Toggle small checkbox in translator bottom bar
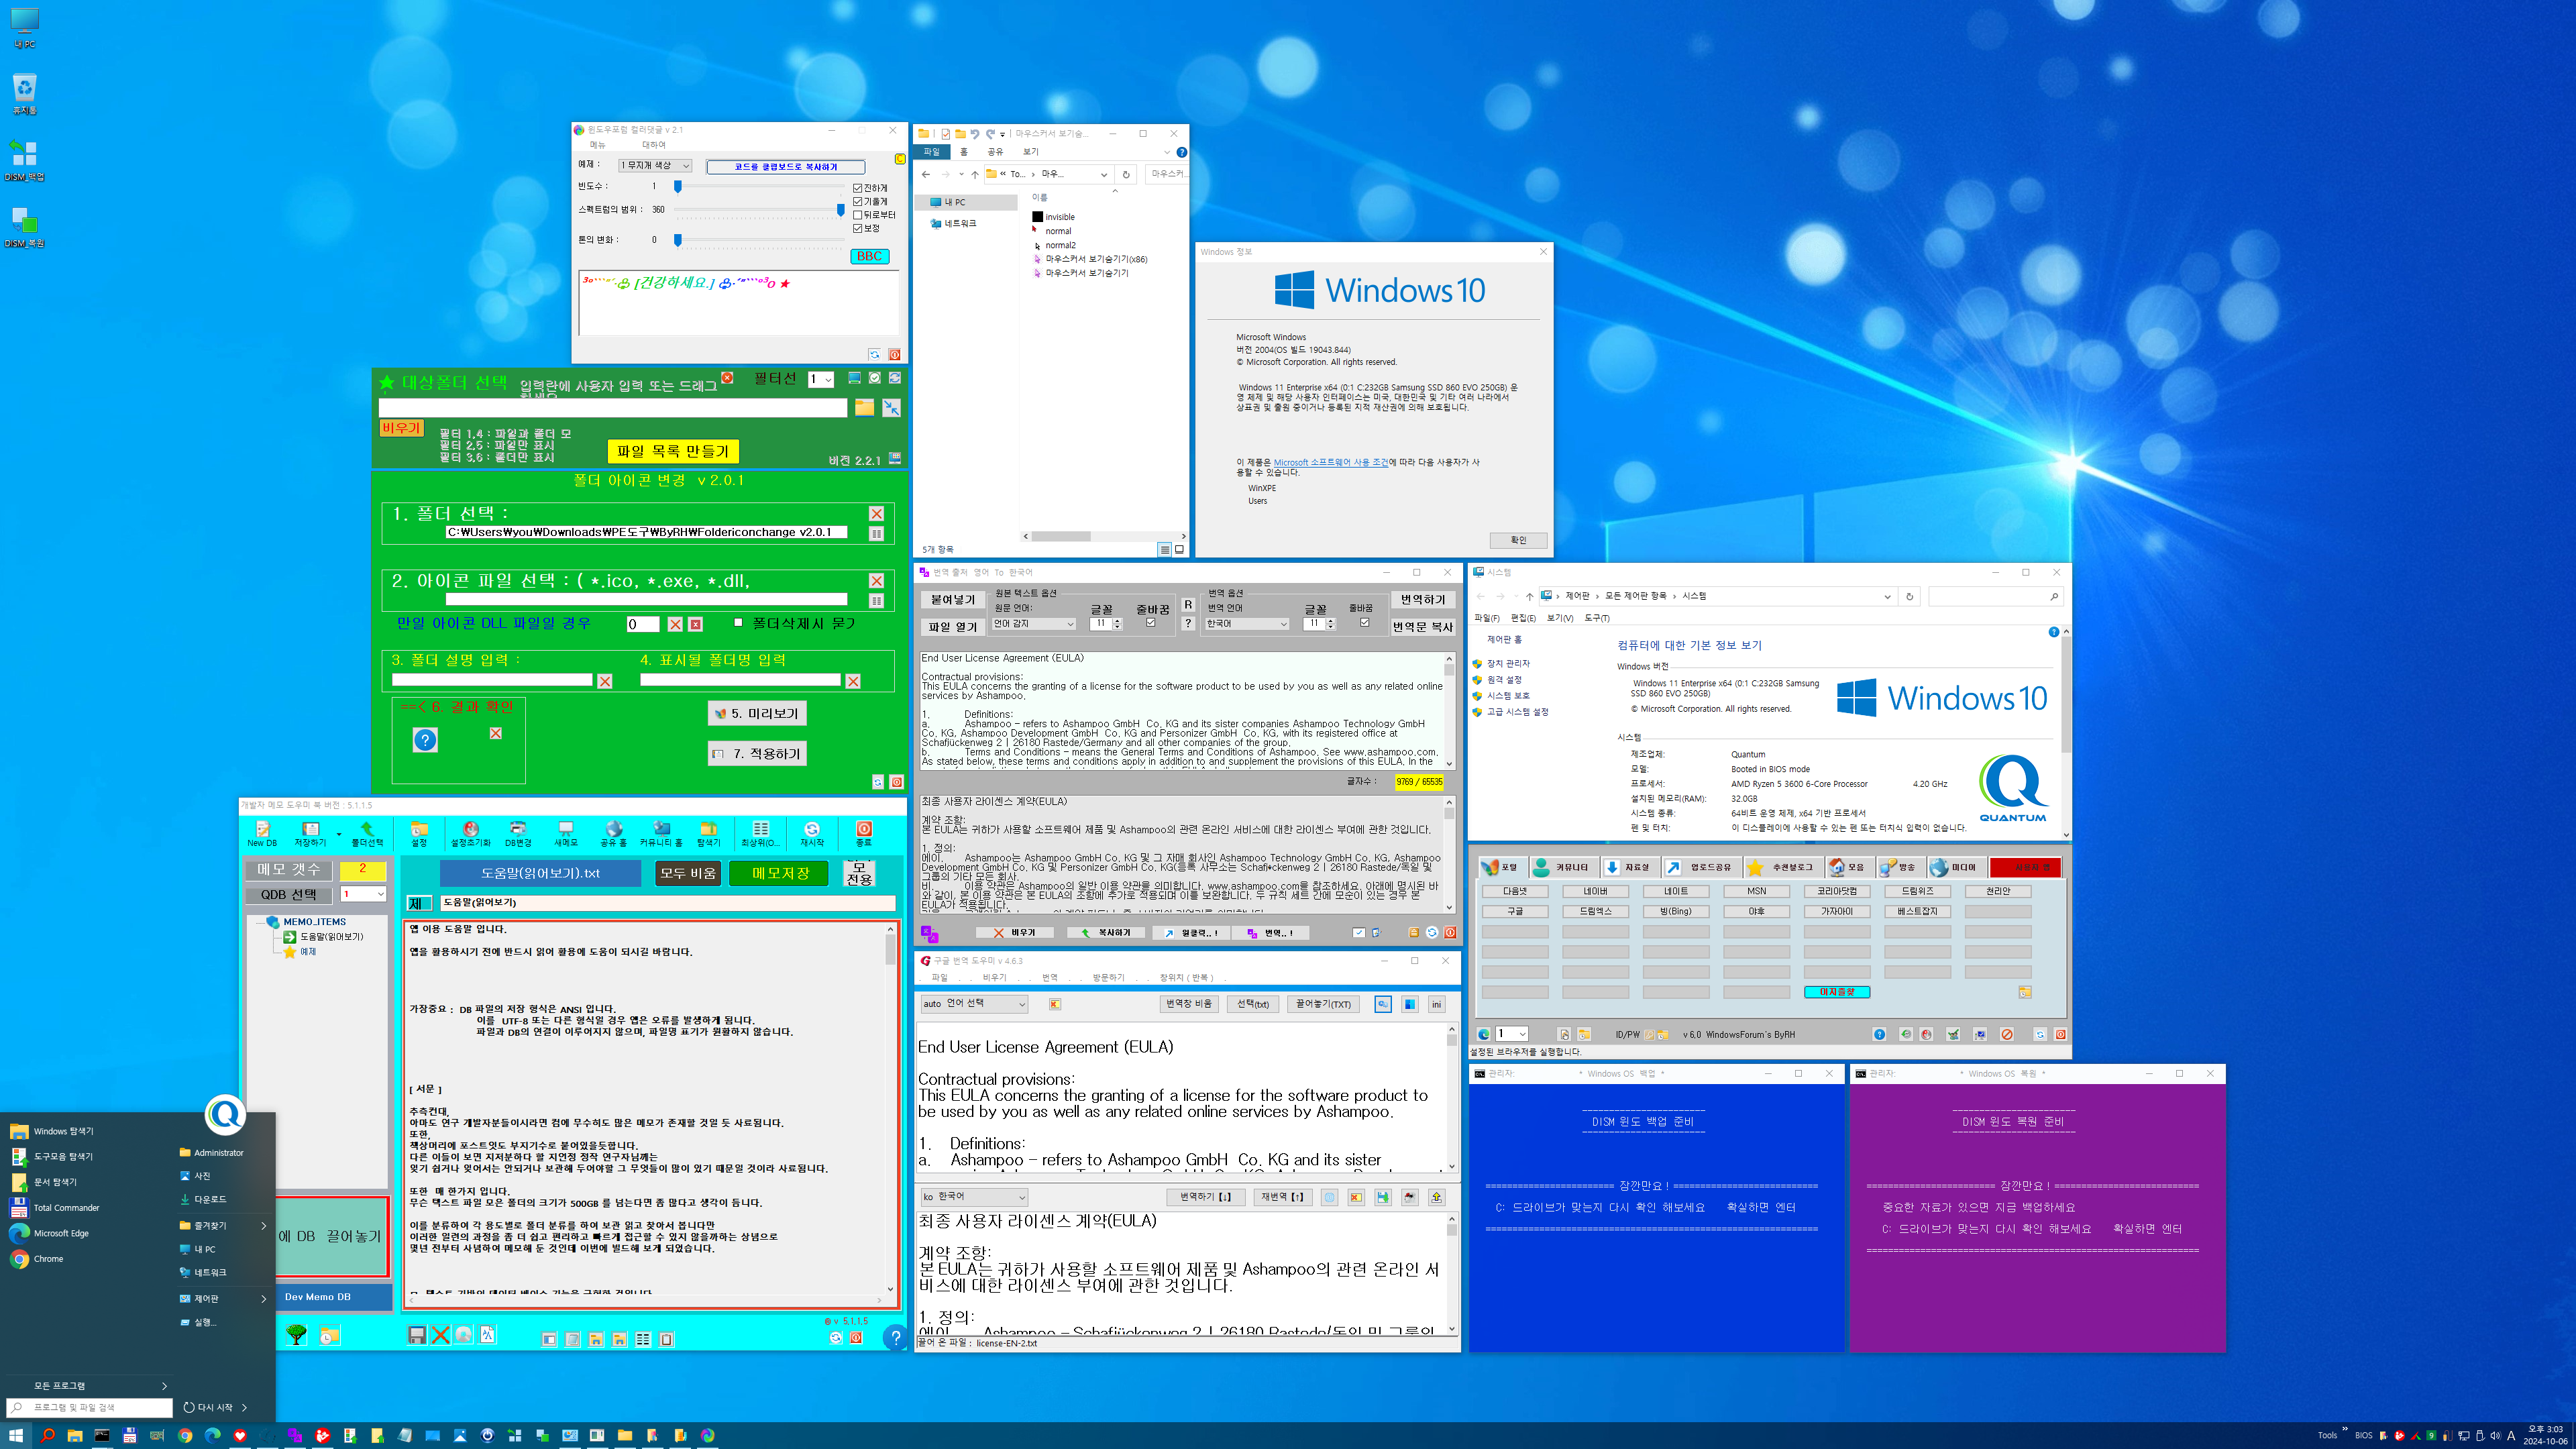The image size is (2576, 1449). click(x=1358, y=932)
